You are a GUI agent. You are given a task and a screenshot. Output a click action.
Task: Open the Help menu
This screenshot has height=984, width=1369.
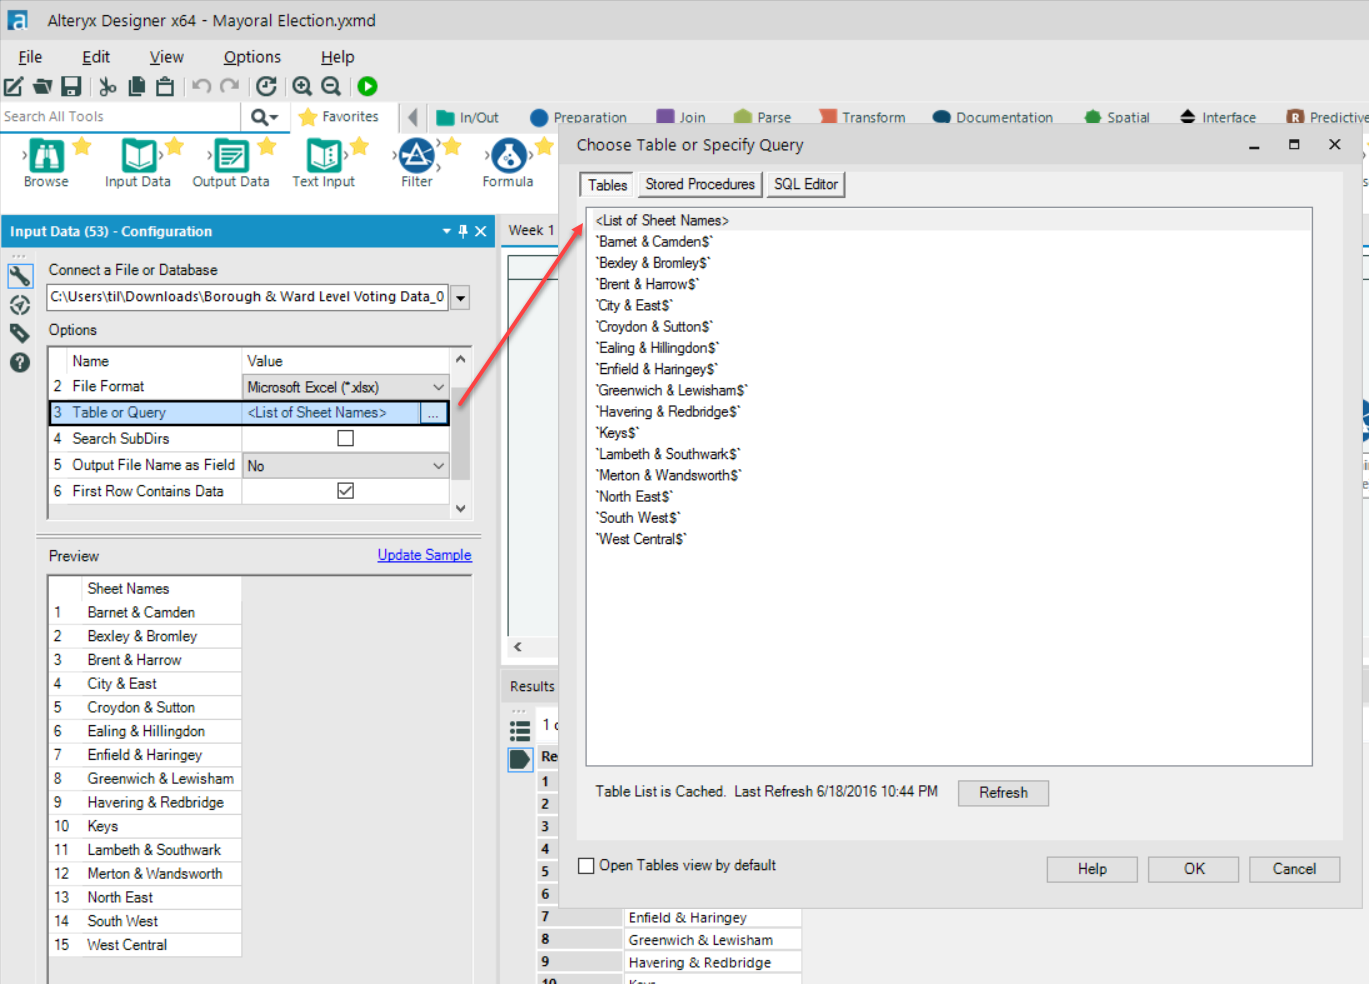point(337,57)
